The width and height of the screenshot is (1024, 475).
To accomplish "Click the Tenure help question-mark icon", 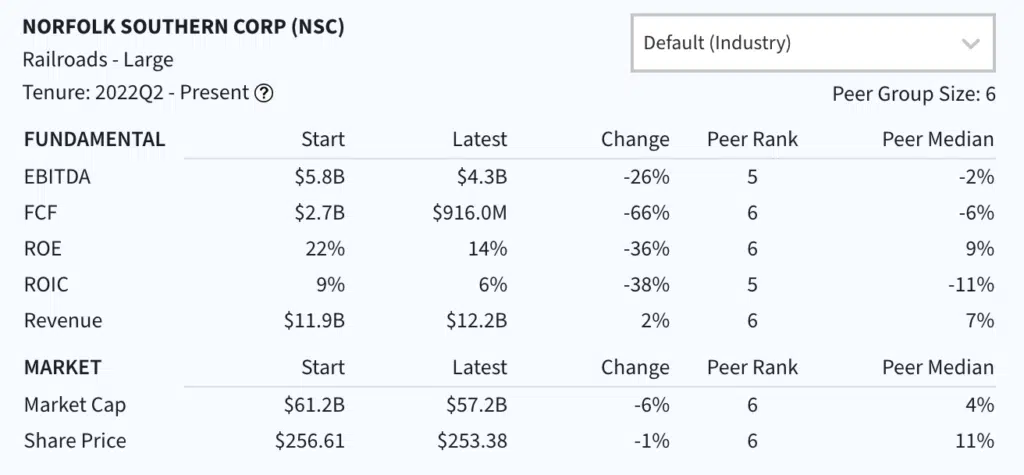I will pos(264,94).
